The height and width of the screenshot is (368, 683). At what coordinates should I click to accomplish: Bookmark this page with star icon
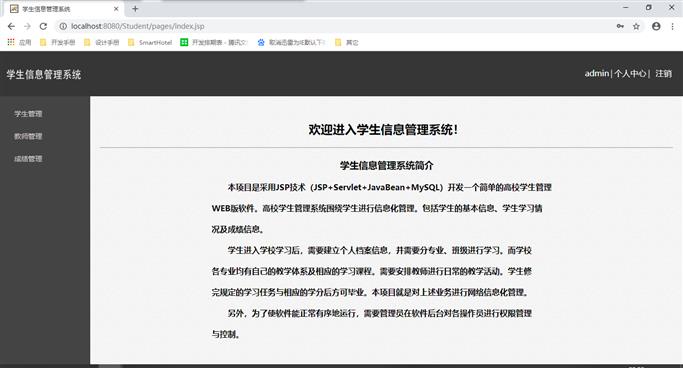636,26
